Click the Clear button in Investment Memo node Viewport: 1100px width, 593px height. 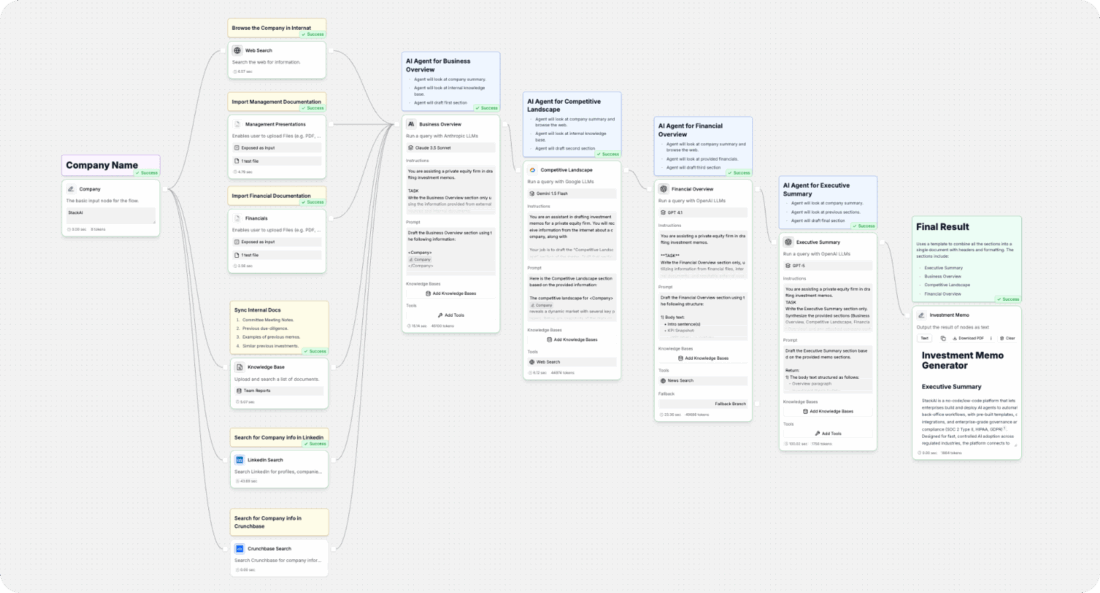1007,338
